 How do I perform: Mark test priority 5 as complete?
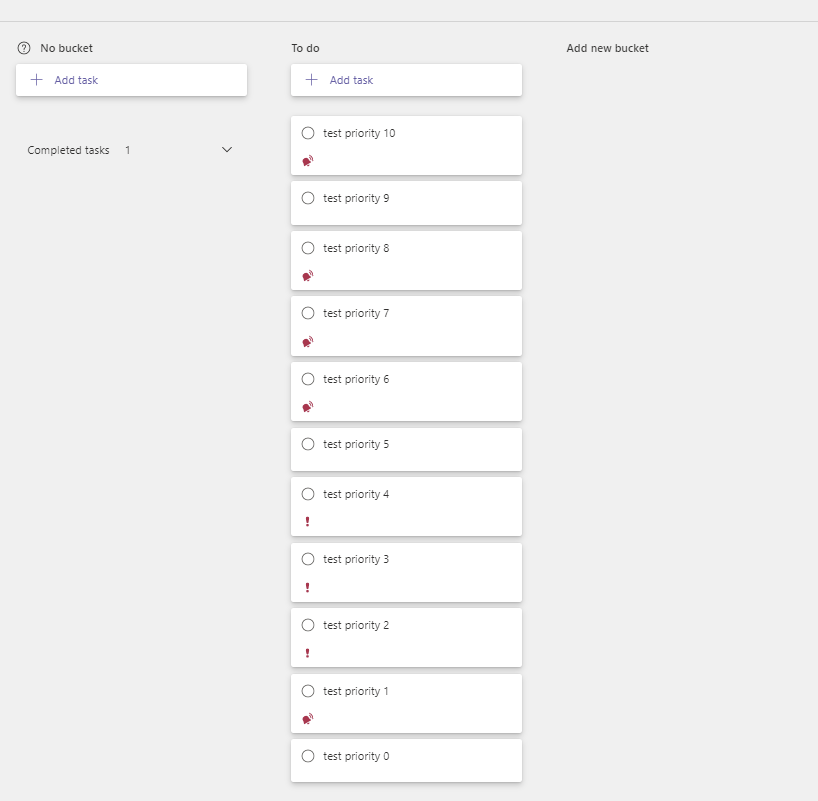tap(308, 444)
